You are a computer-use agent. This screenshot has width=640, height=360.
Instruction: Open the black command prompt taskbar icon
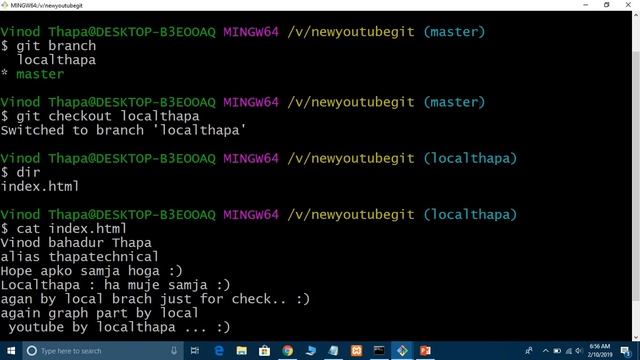point(379,351)
